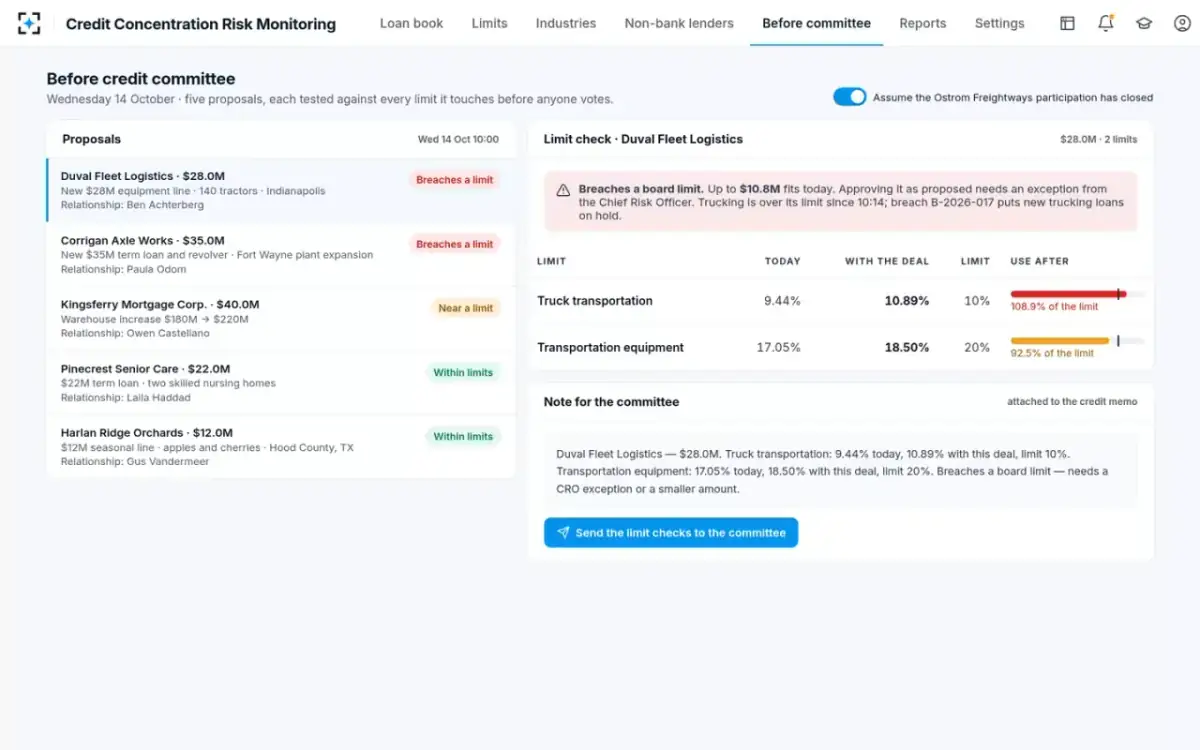This screenshot has height=750, width=1200.
Task: Click Relationship: Gus Vandermeer text
Action: [x=135, y=461]
